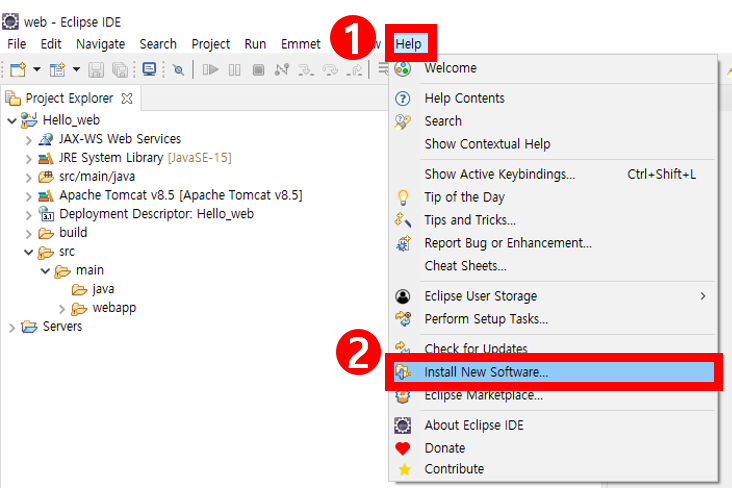The height and width of the screenshot is (488, 732).
Task: Click the Step Return arrow icon
Action: tap(354, 70)
